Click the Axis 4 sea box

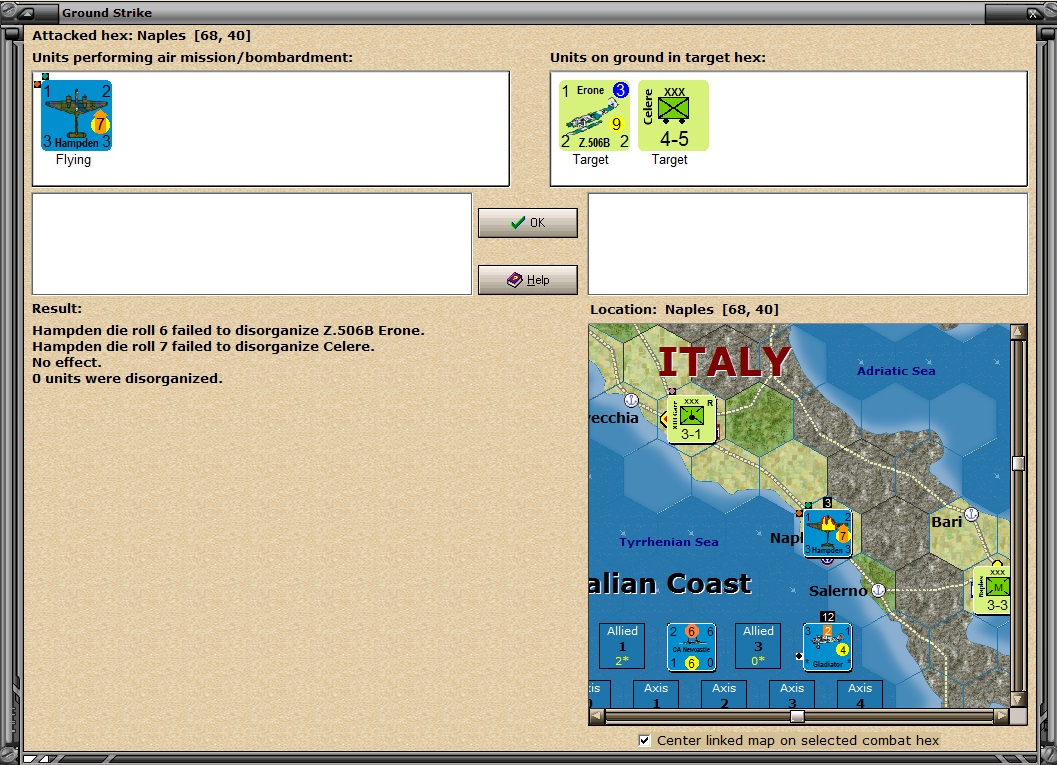[860, 694]
